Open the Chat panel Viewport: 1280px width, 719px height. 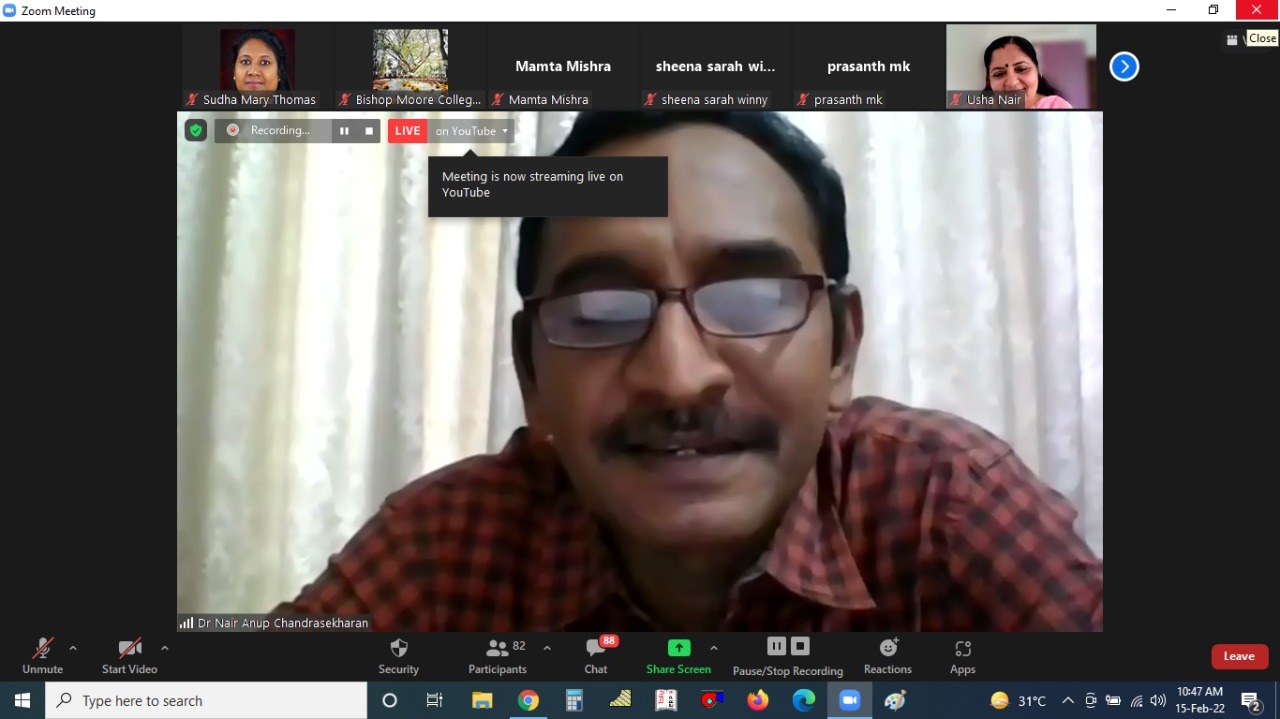pos(596,656)
